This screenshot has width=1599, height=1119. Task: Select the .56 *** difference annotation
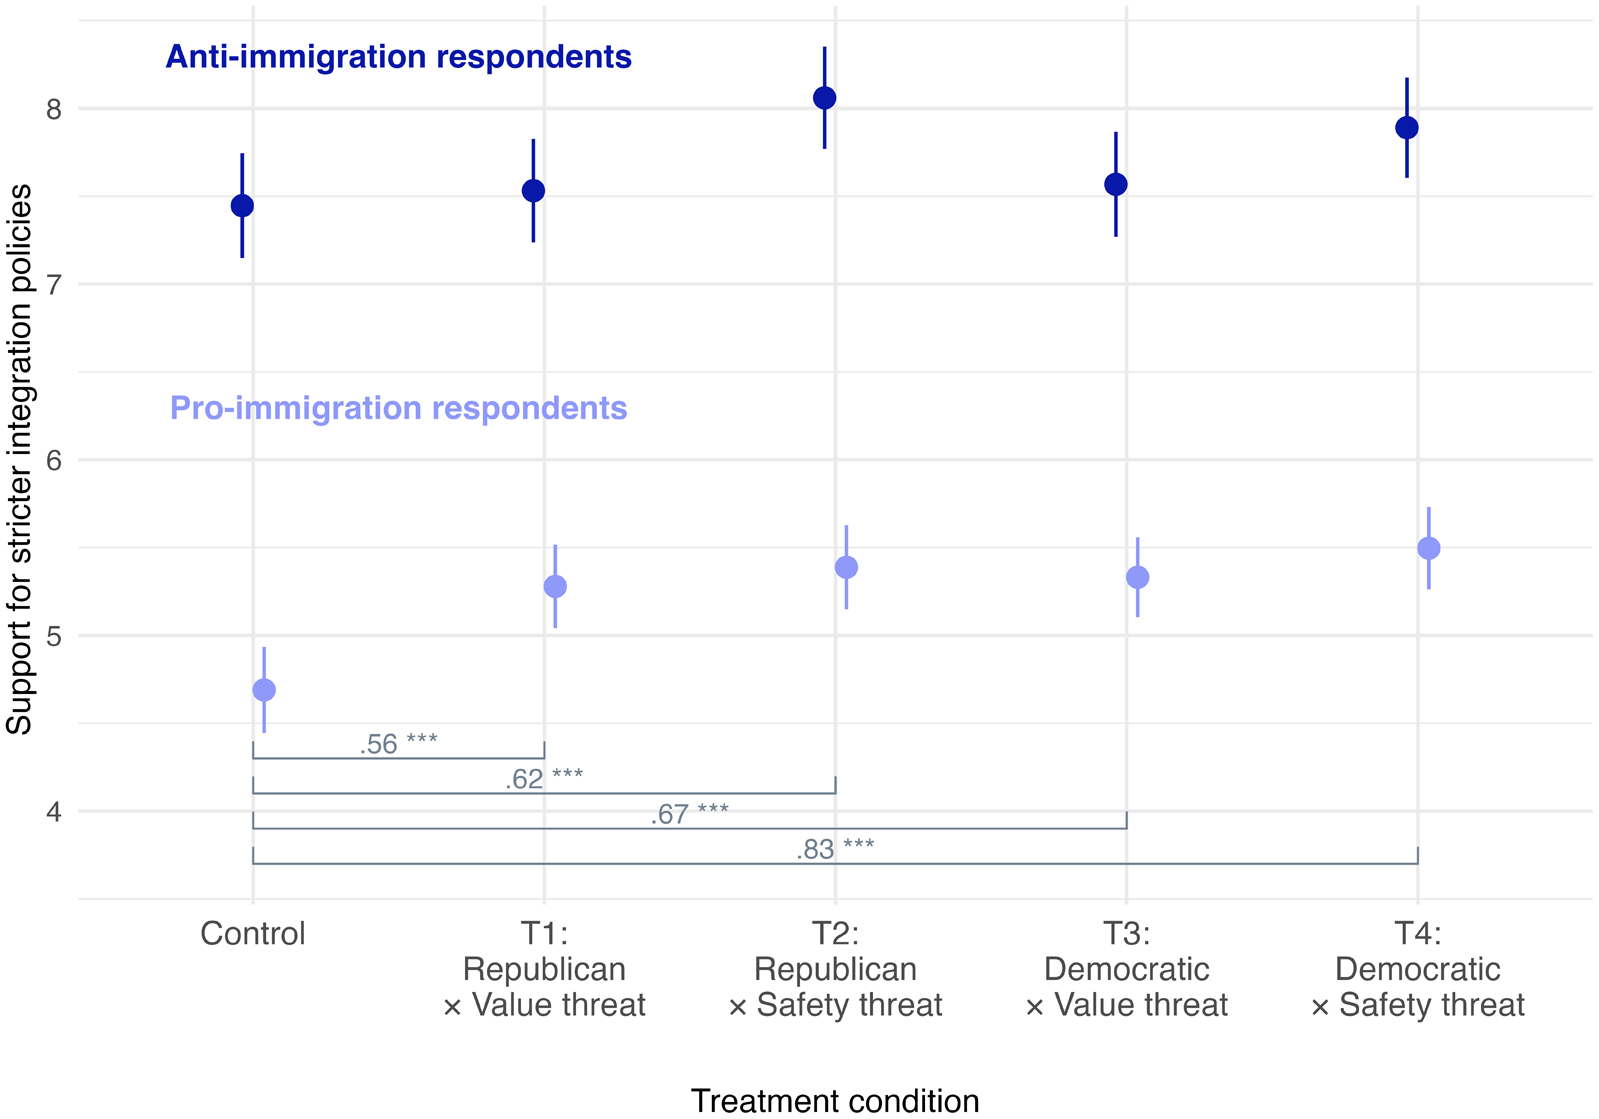[x=398, y=744]
